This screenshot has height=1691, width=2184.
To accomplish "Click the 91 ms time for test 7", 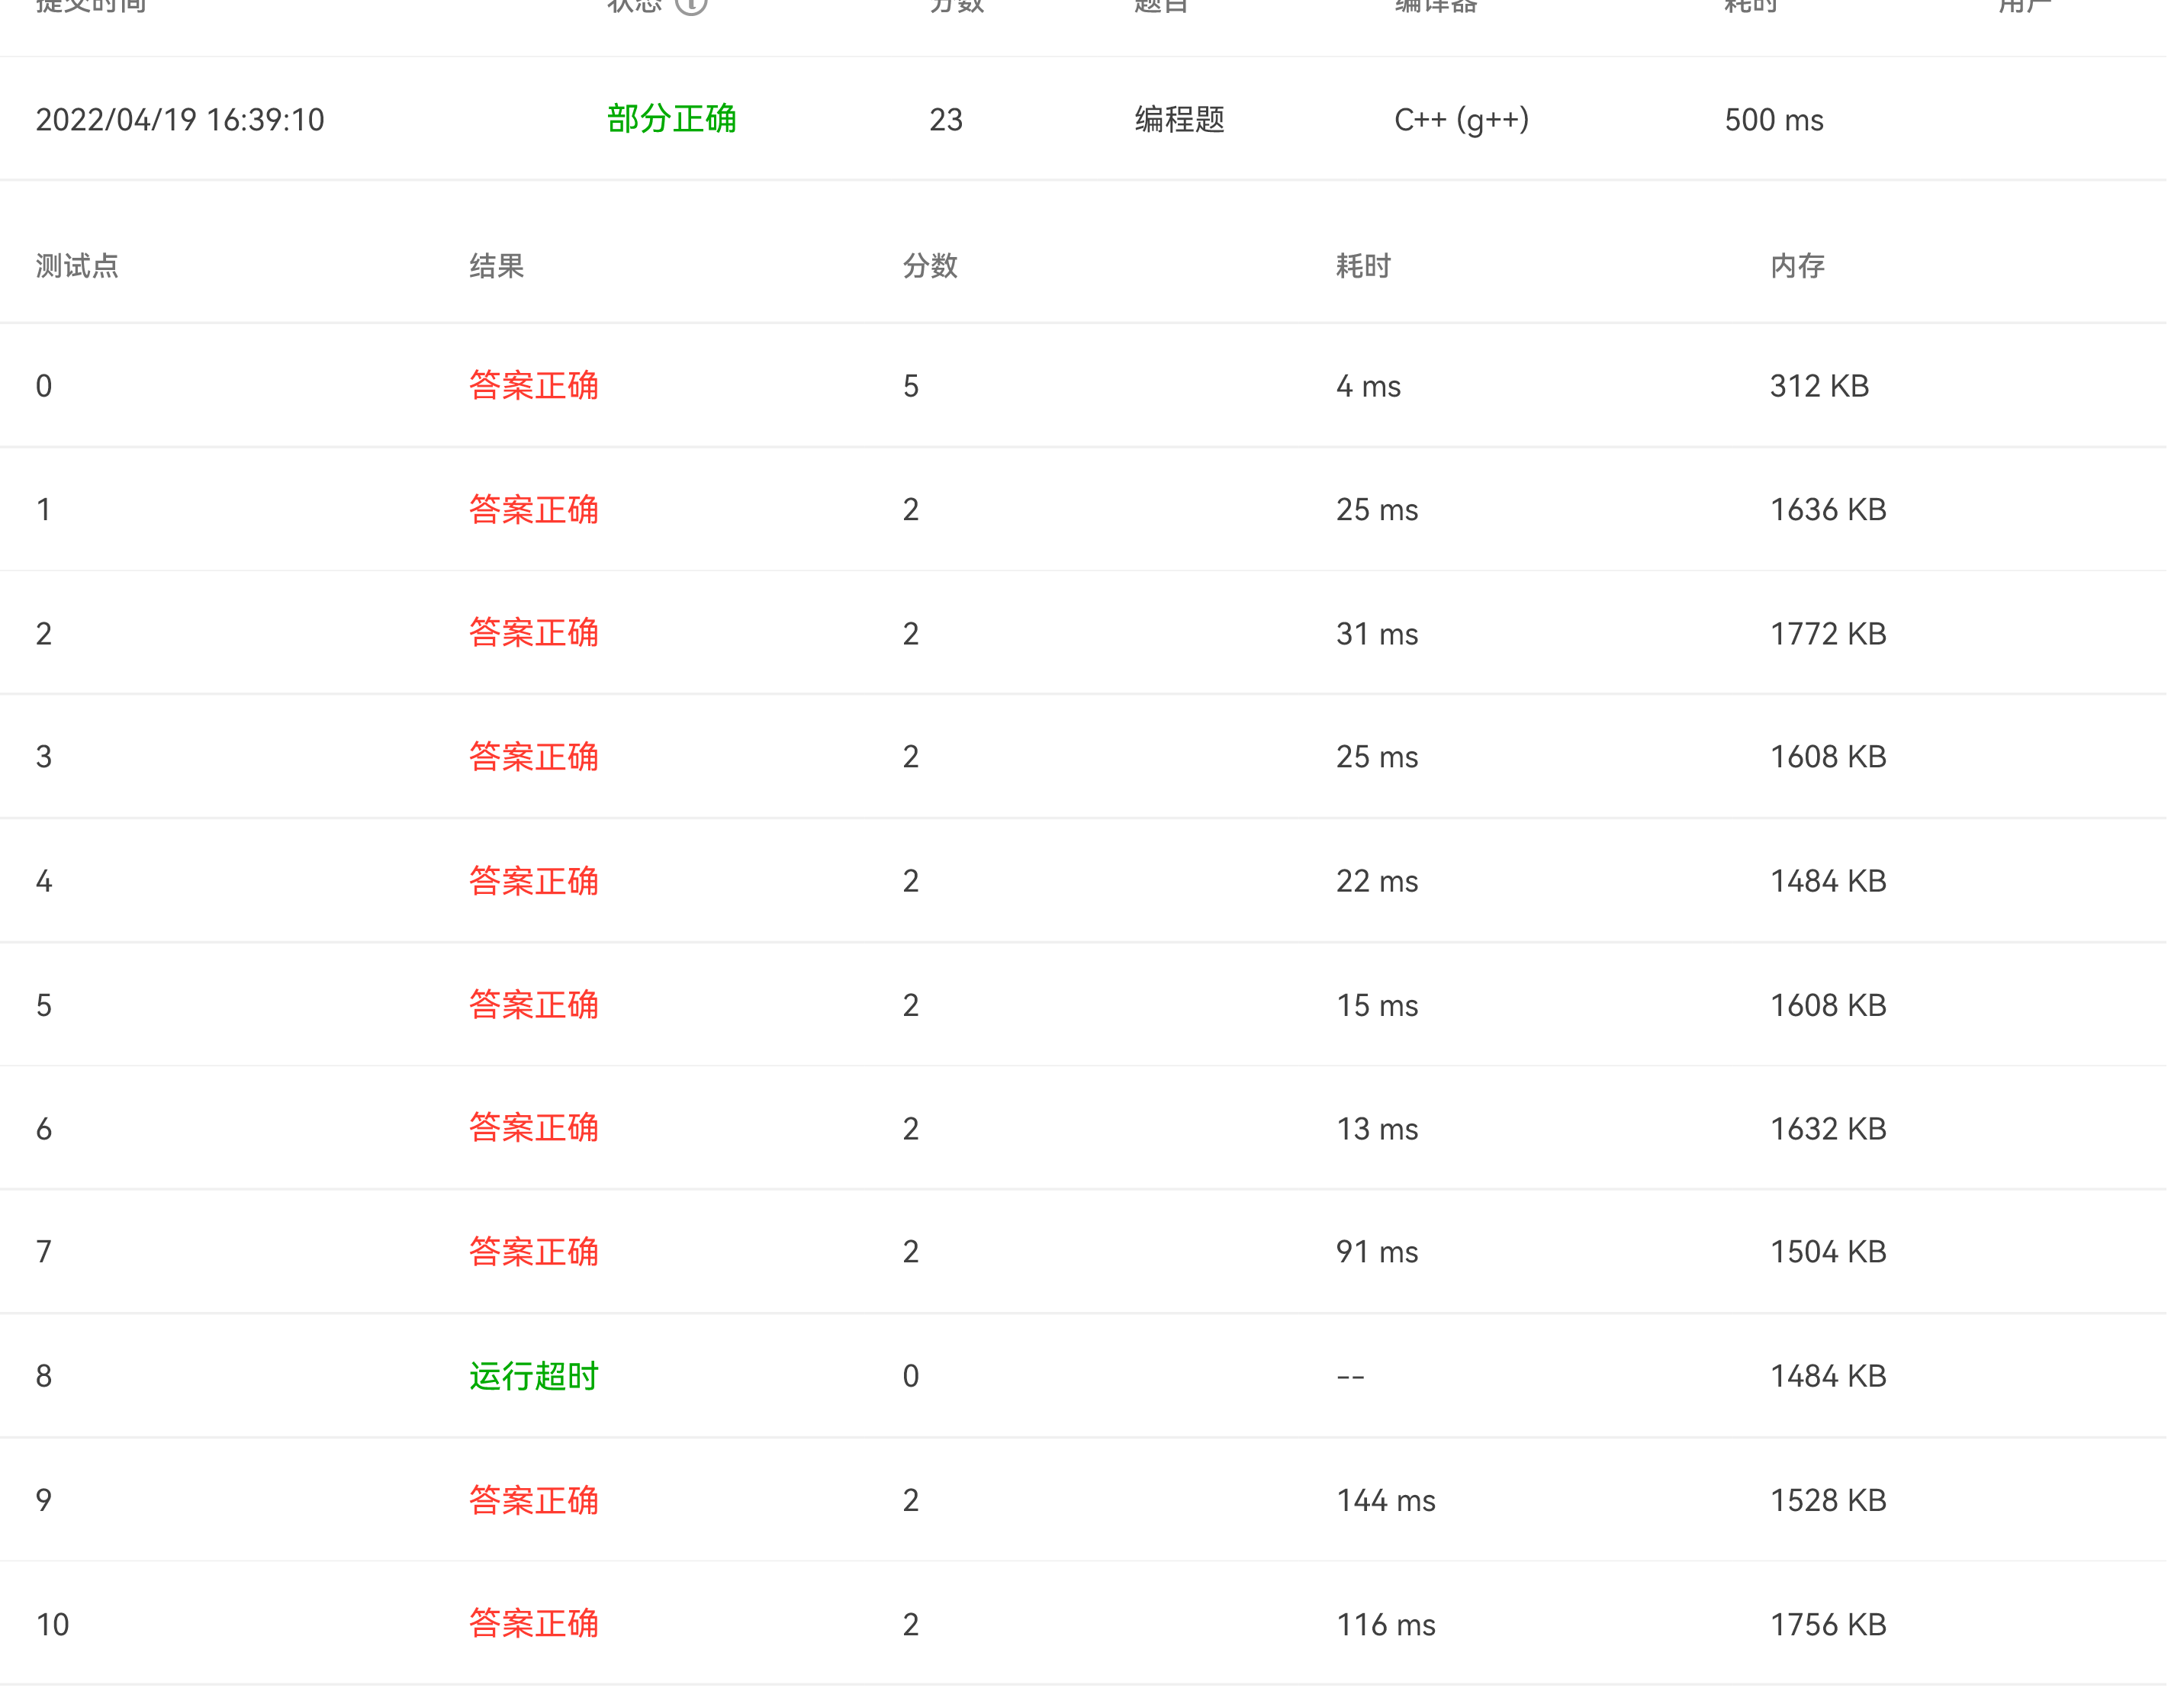I will tap(1377, 1252).
